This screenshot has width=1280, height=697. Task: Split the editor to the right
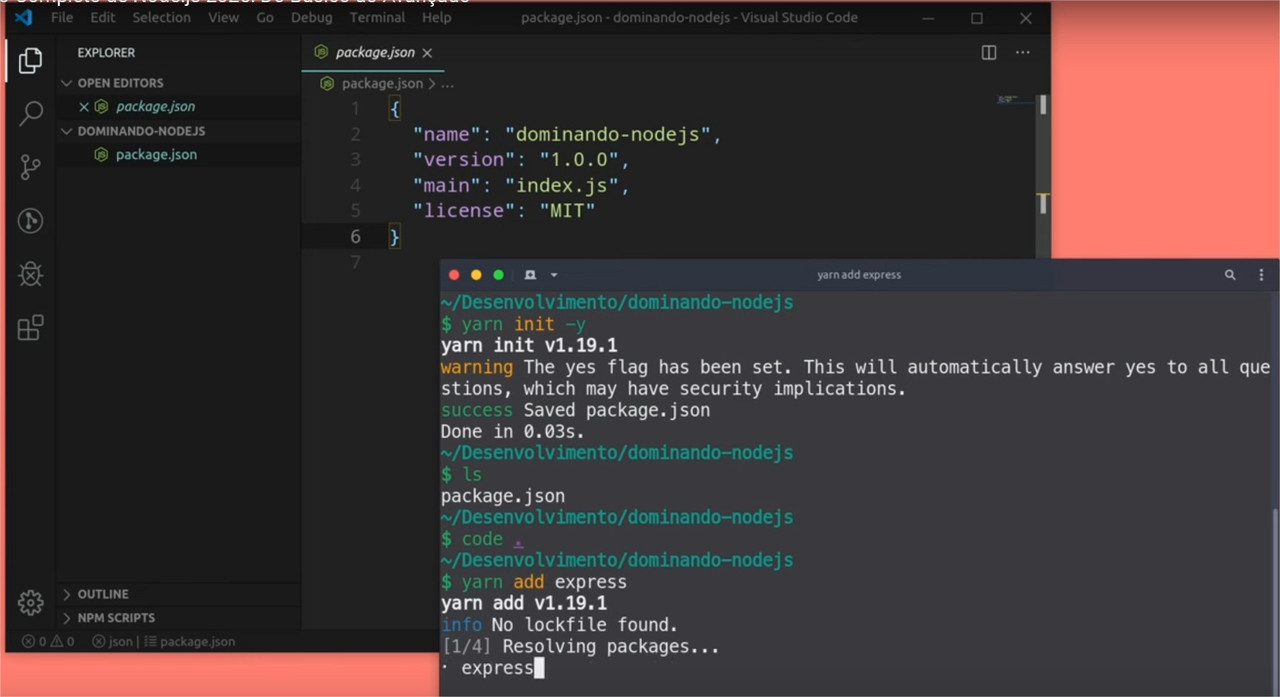click(988, 53)
